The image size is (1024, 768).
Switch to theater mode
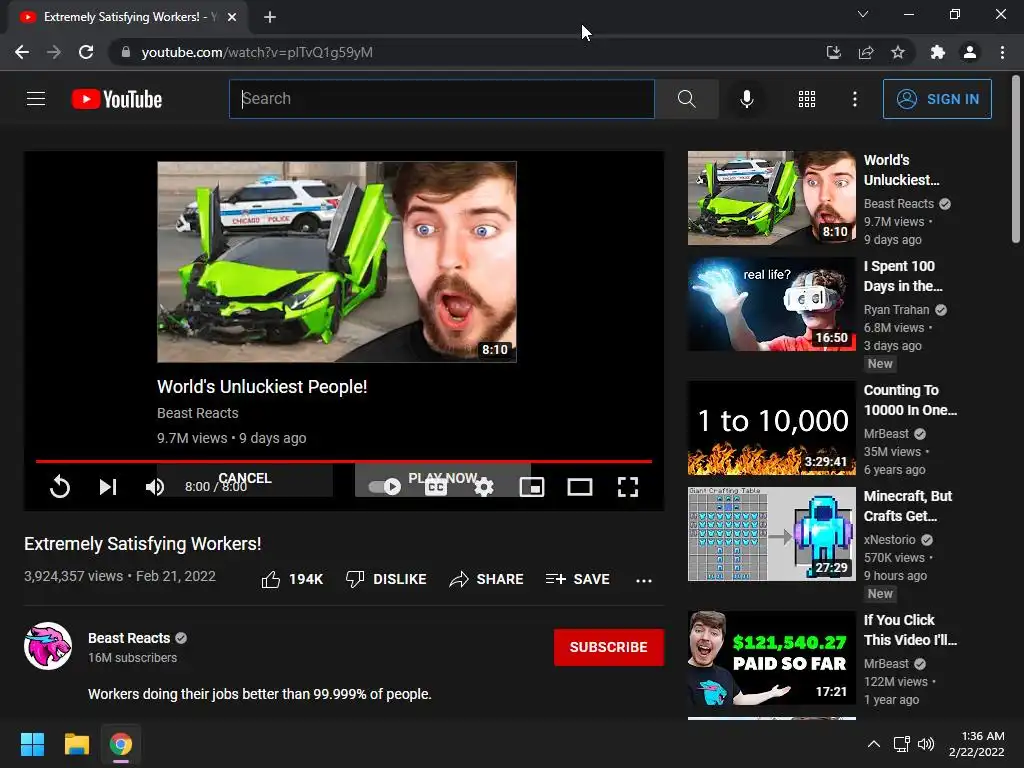click(580, 487)
